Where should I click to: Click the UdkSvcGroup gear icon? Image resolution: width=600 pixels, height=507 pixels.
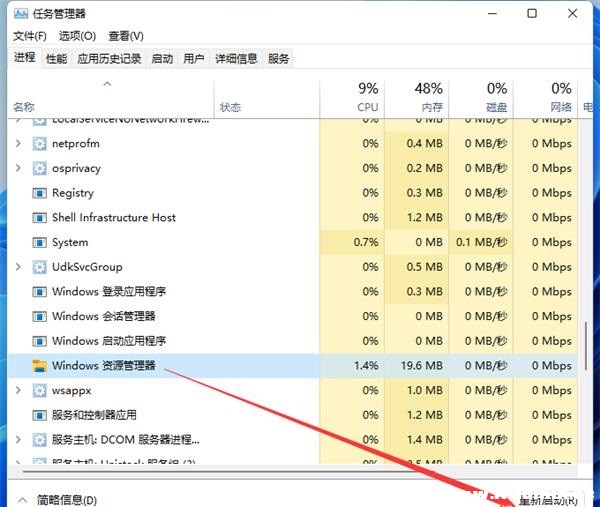click(x=39, y=267)
